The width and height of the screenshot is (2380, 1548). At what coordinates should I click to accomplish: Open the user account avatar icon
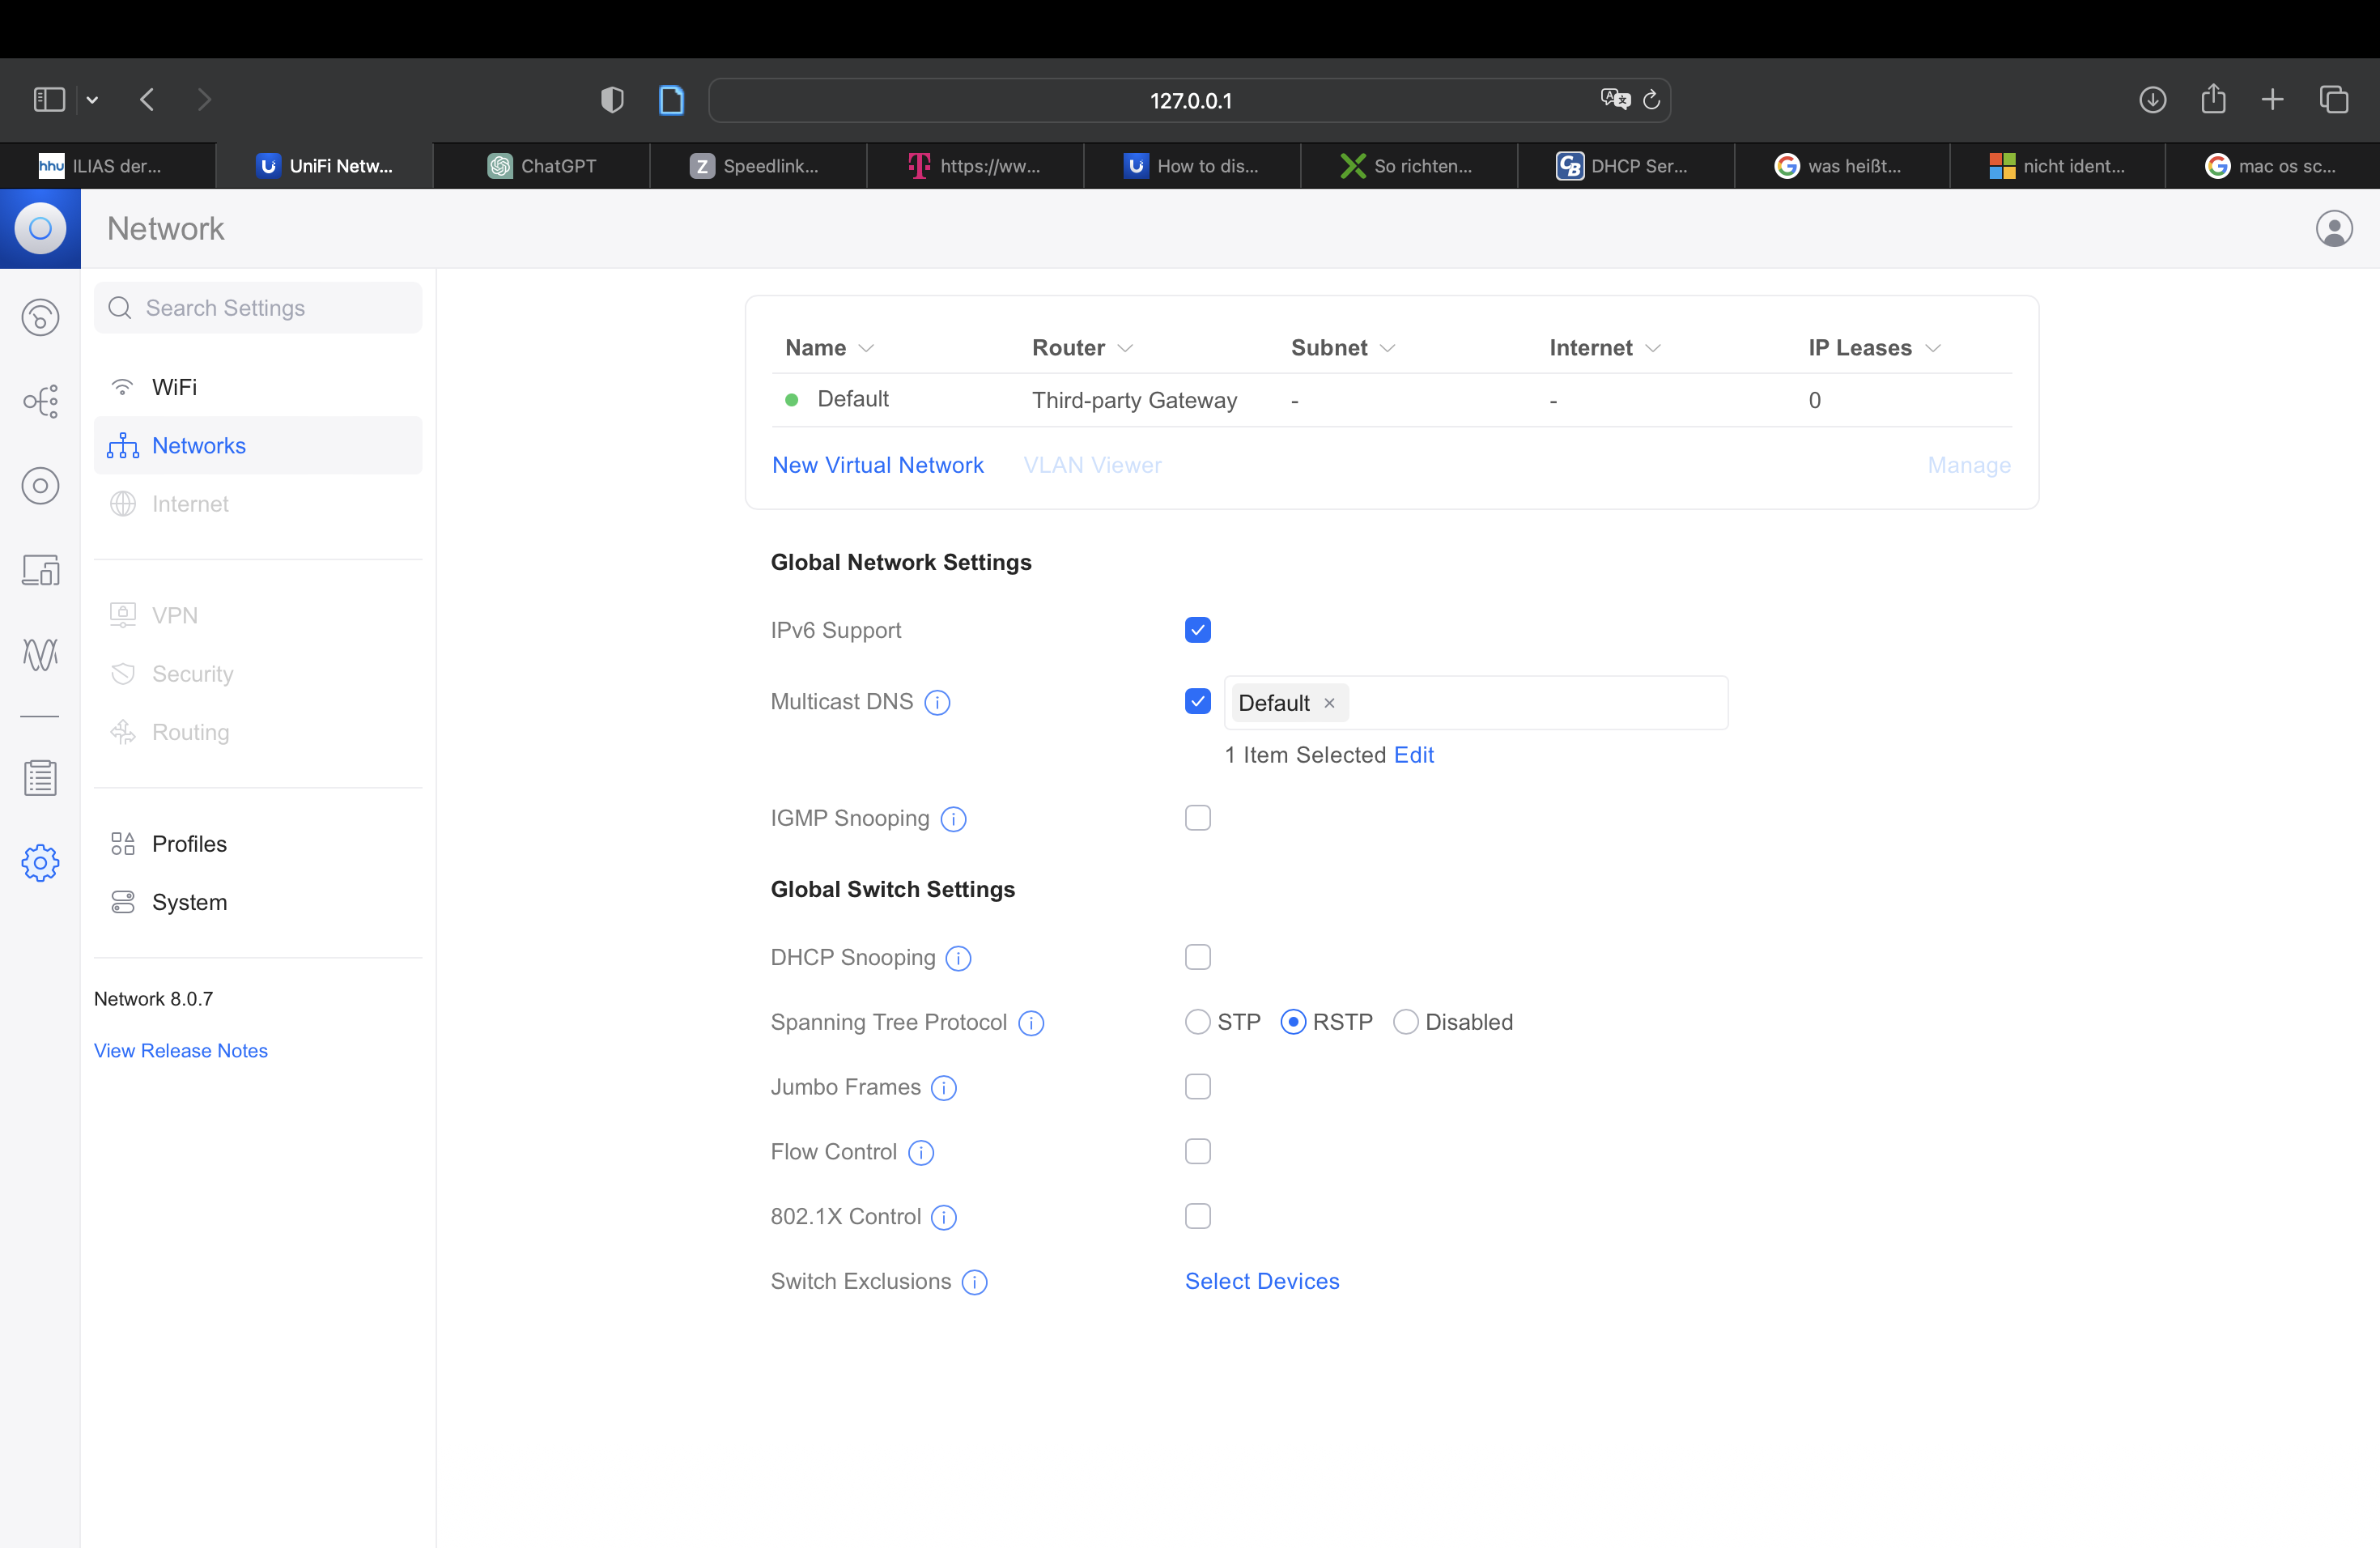pyautogui.click(x=2333, y=229)
